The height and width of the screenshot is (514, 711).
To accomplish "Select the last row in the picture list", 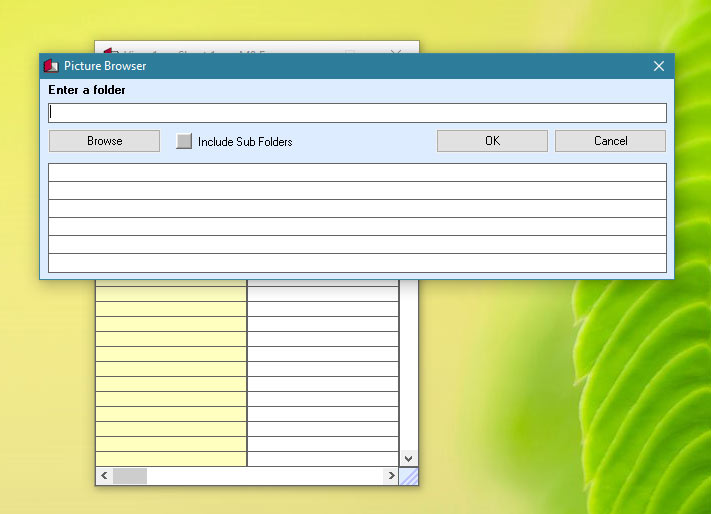I will (x=357, y=263).
